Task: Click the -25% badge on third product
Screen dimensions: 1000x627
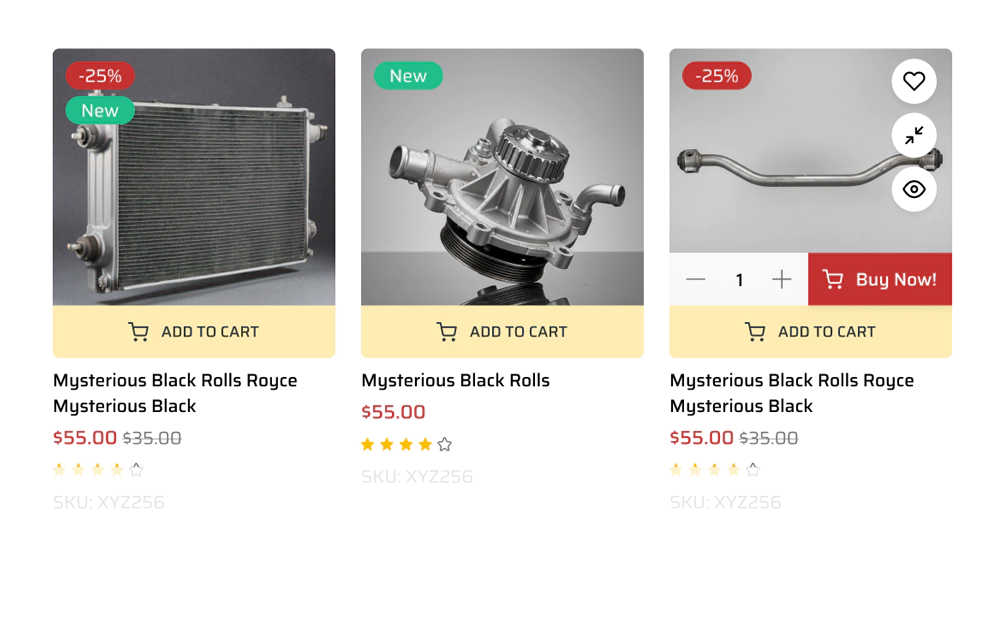Action: click(x=717, y=76)
